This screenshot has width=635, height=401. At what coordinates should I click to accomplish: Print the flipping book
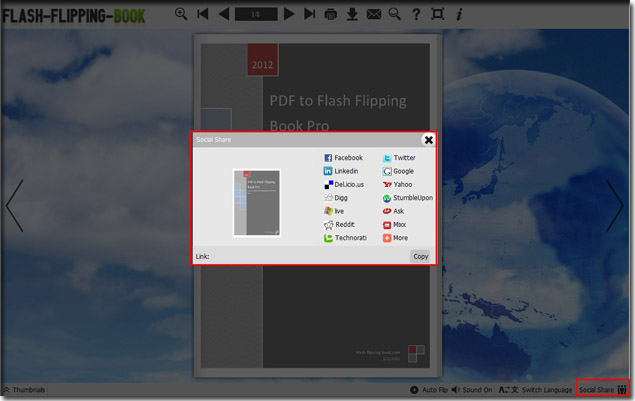tap(330, 14)
